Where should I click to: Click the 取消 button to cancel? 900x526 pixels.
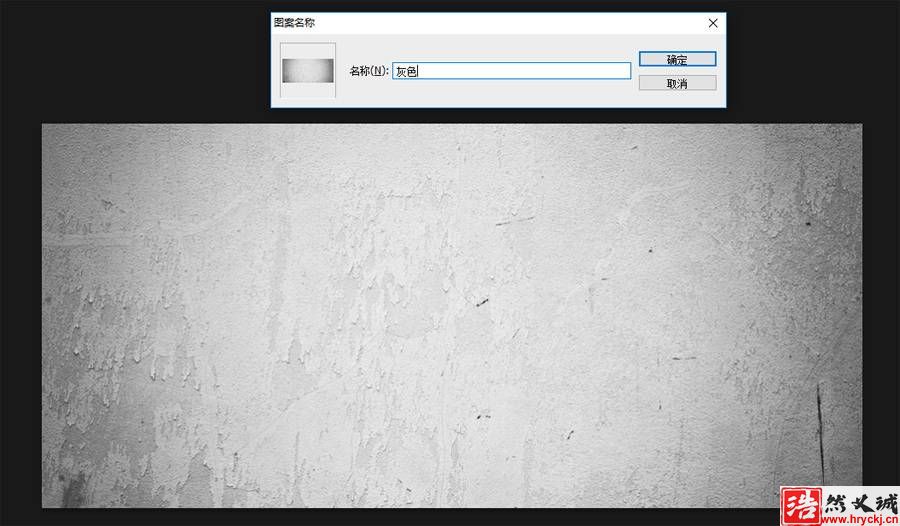[x=677, y=83]
